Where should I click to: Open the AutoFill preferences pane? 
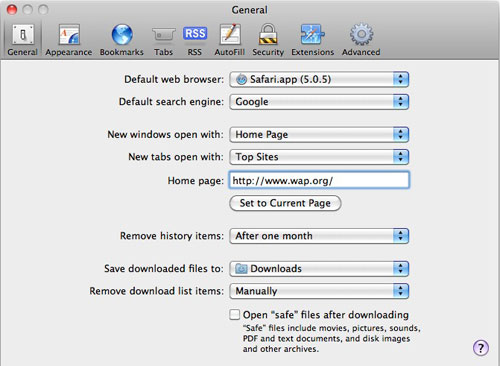[230, 40]
